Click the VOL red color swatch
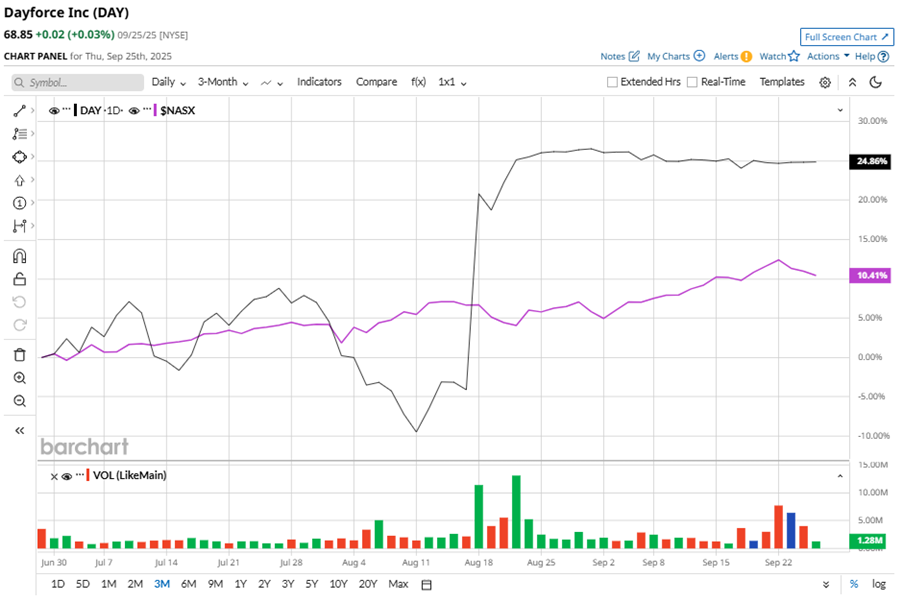 coord(88,475)
